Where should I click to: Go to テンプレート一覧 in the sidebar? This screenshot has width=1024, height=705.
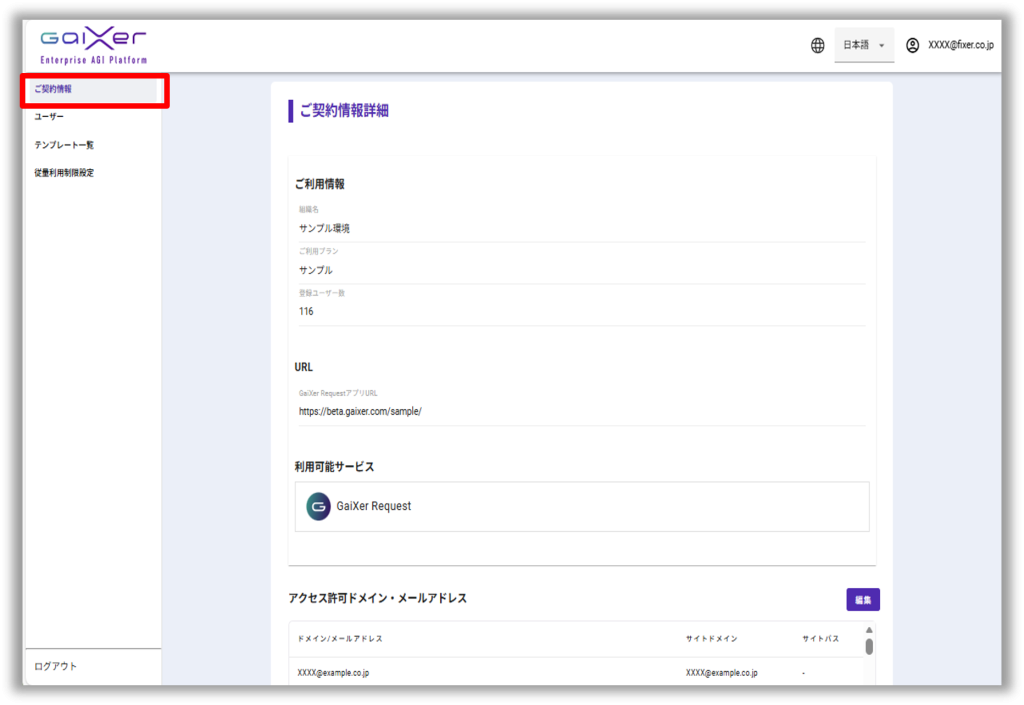pos(64,145)
